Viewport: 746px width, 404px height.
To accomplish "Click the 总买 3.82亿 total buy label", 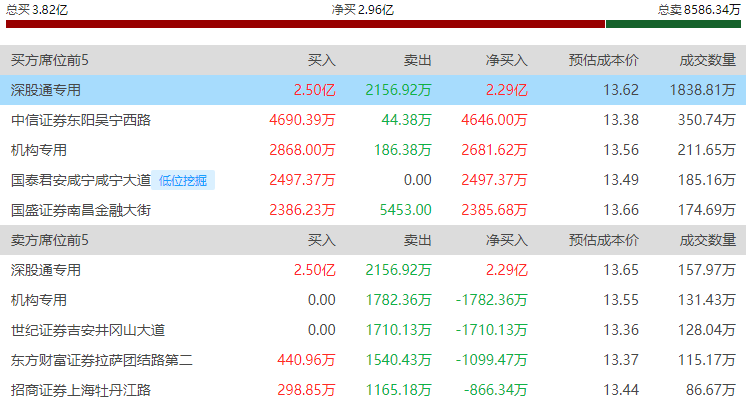I will click(37, 10).
